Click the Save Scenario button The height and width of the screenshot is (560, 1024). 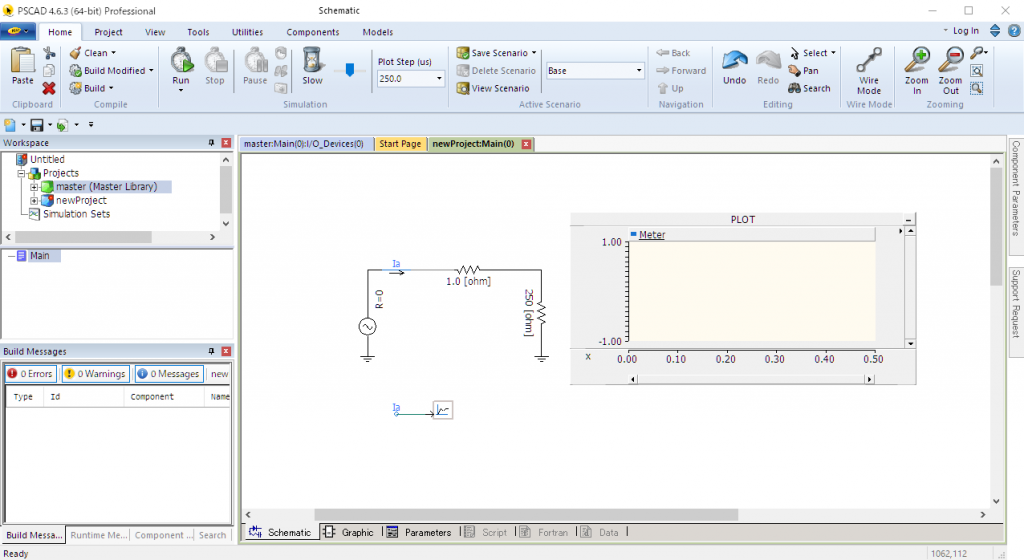(497, 53)
